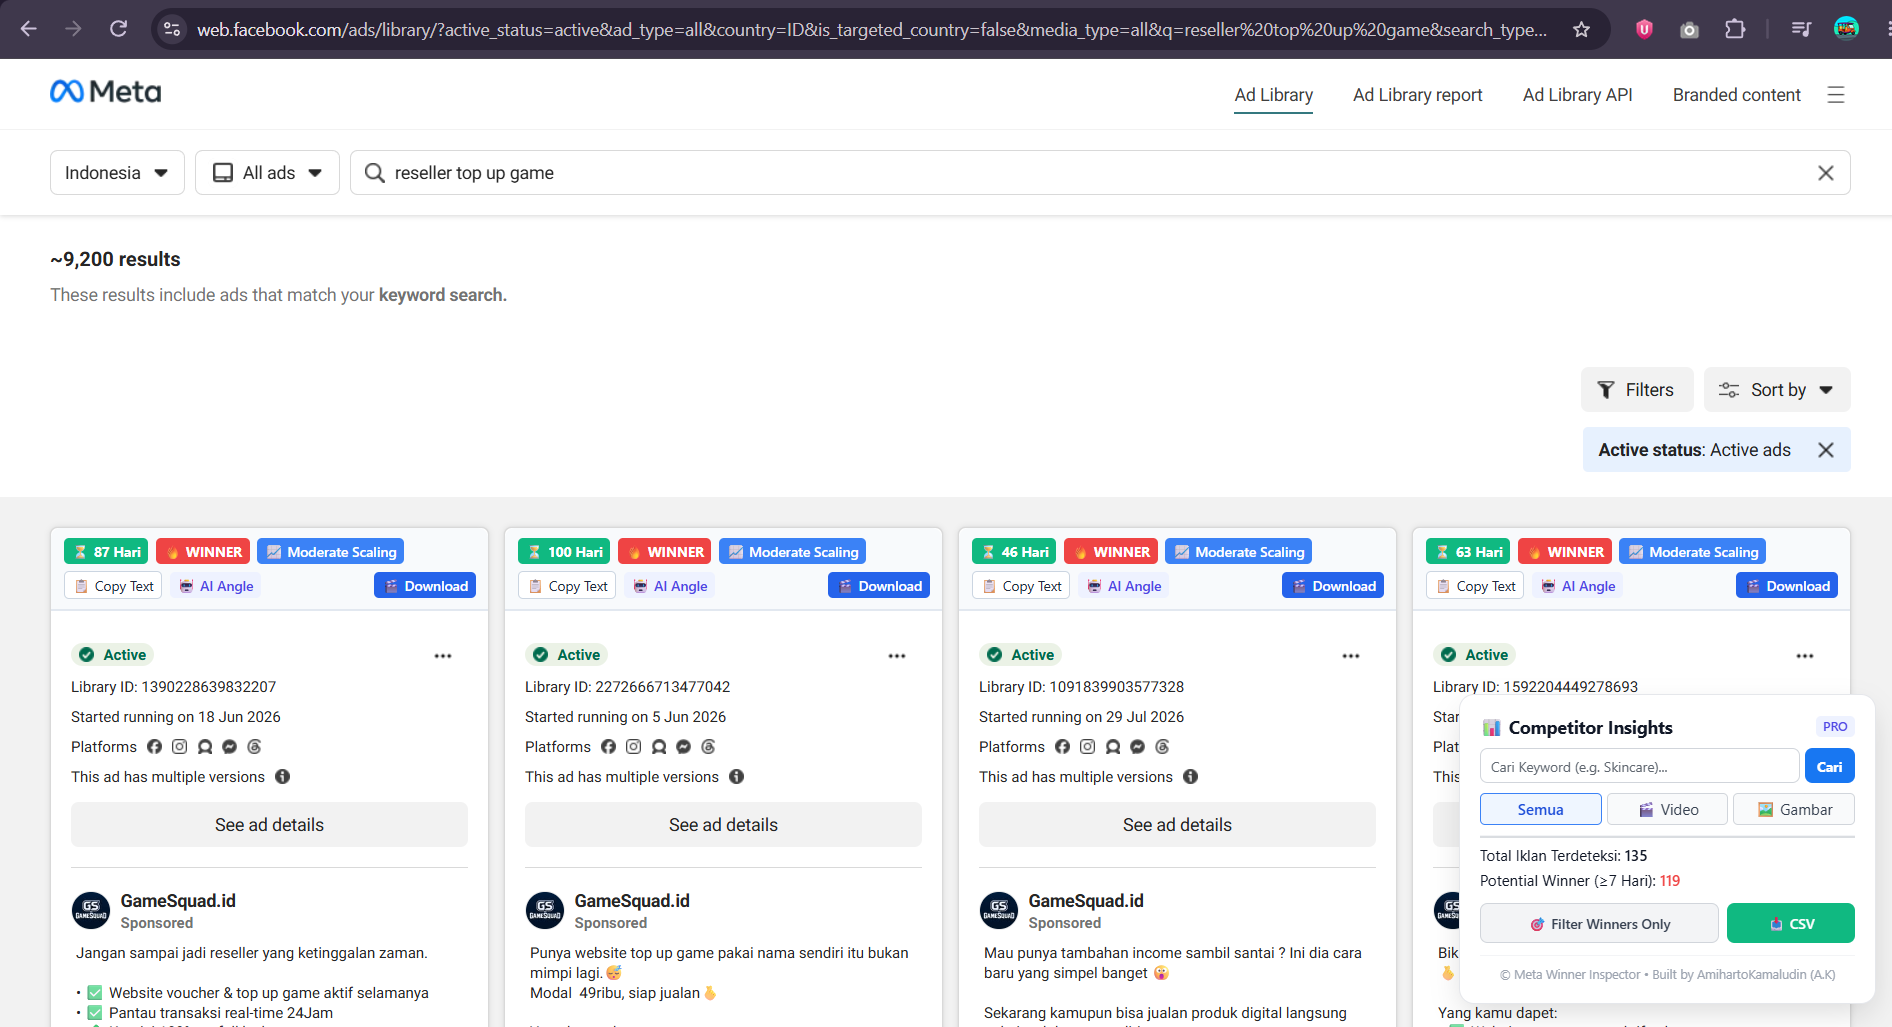Image resolution: width=1892 pixels, height=1027 pixels.
Task: Select Video filter in Competitor Insights
Action: click(1667, 810)
